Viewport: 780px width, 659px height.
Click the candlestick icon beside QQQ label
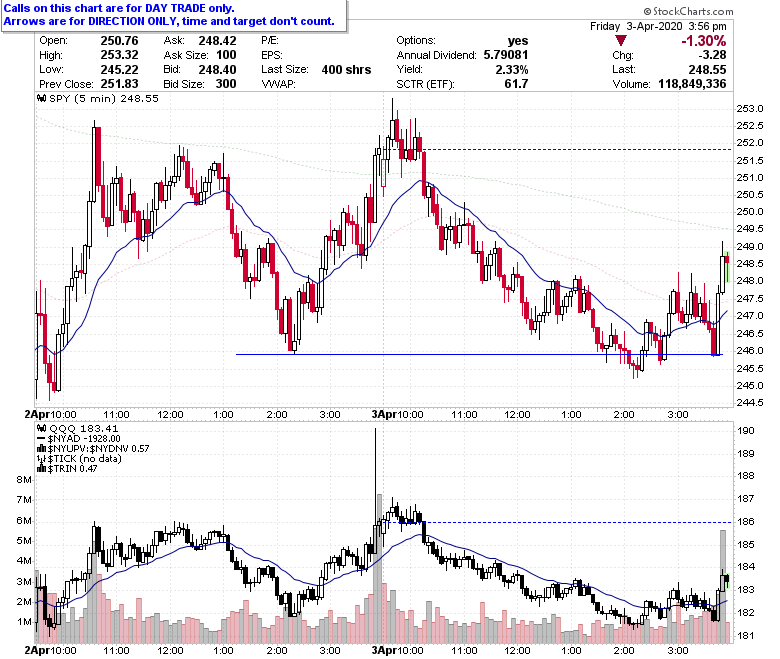pos(42,428)
